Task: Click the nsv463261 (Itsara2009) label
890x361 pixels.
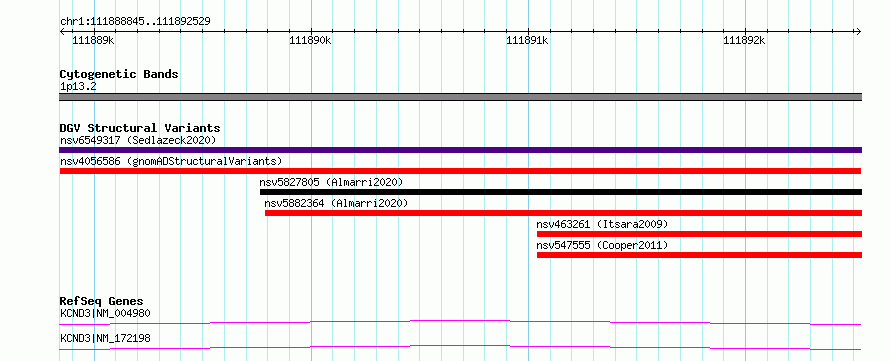Action: [602, 224]
